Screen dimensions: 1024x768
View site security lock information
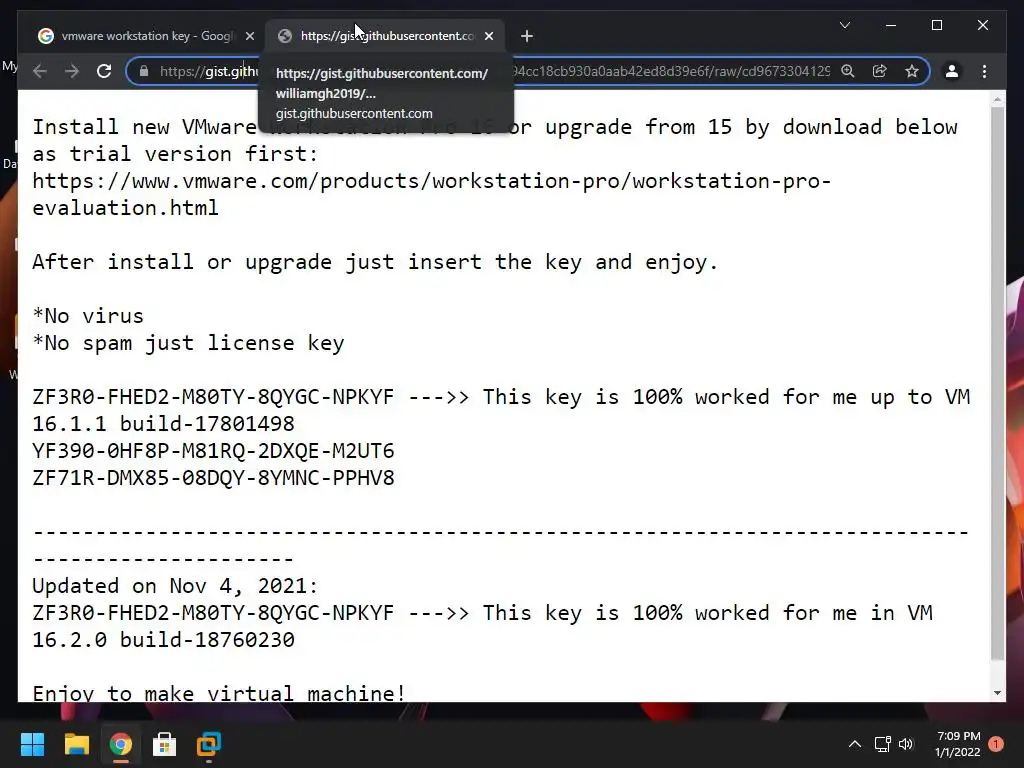tap(144, 71)
